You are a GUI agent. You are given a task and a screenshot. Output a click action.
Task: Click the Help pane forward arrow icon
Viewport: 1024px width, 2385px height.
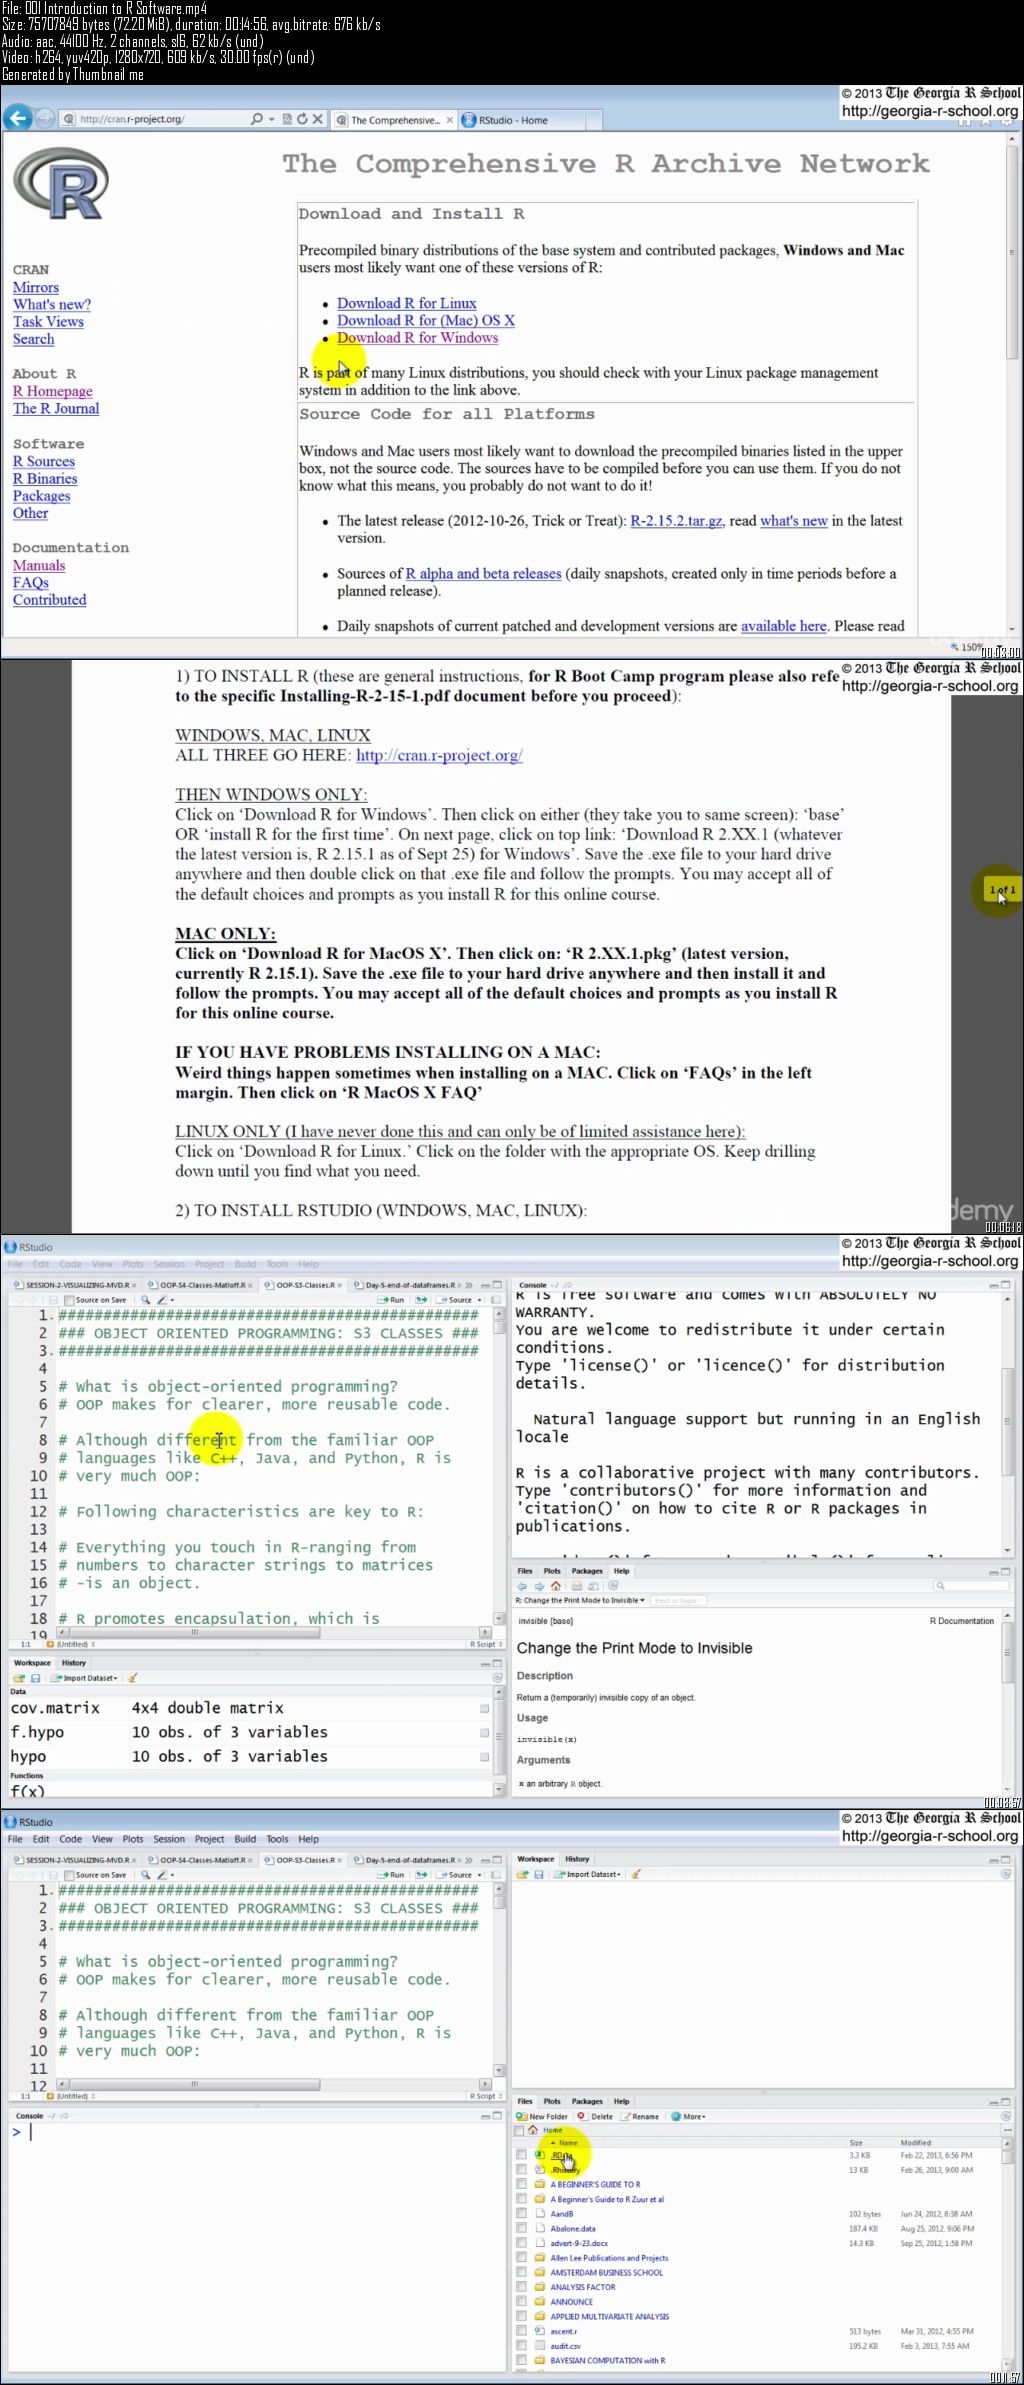pos(539,1586)
